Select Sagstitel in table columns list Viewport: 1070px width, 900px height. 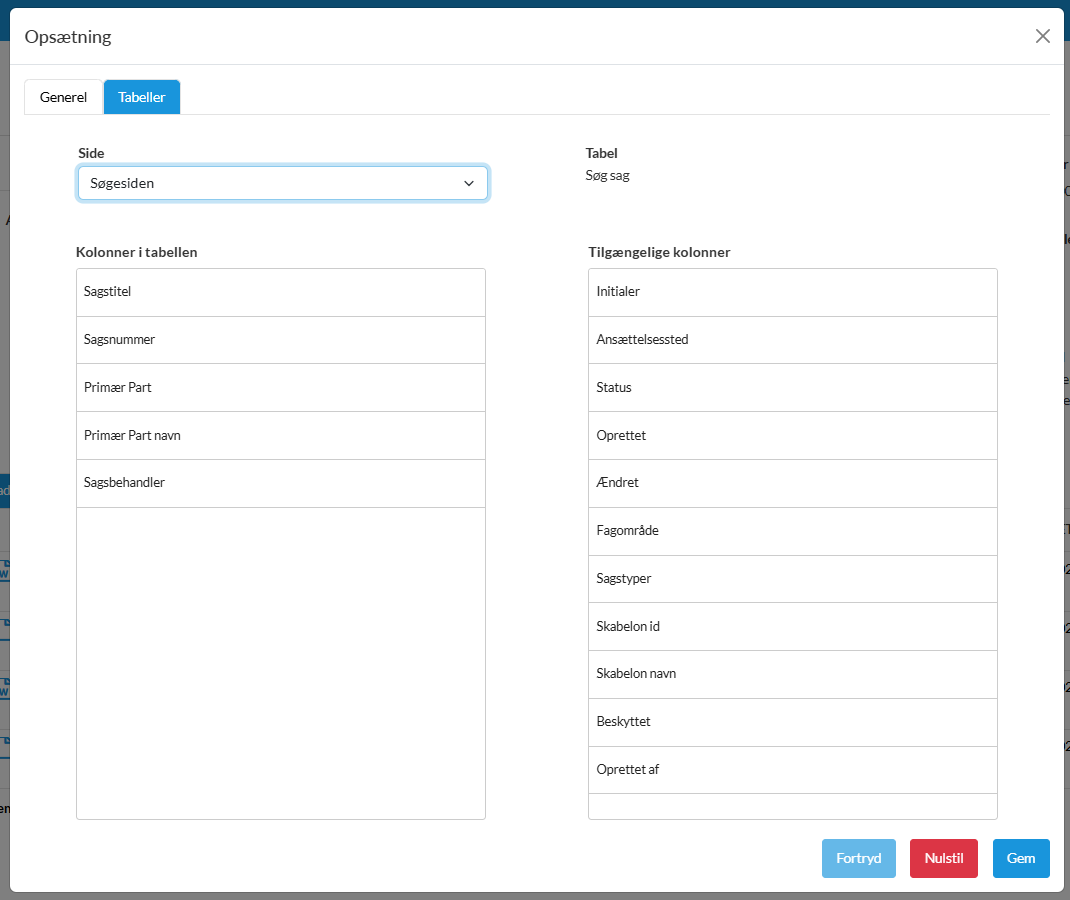pyautogui.click(x=280, y=292)
